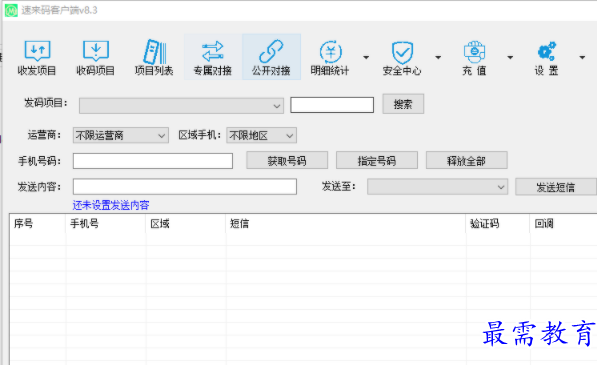Open the 发送至 combo box
Screen dimensions: 604x365
pos(437,187)
